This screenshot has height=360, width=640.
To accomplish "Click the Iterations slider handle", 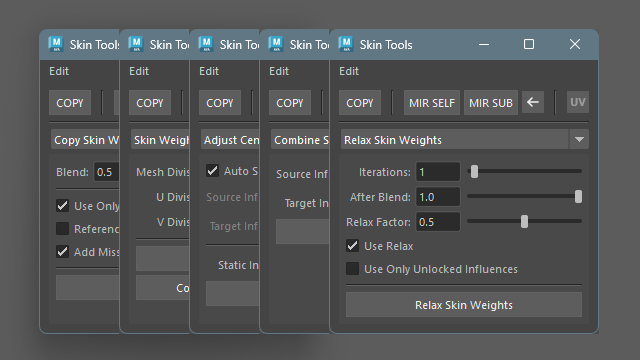I will click(474, 171).
